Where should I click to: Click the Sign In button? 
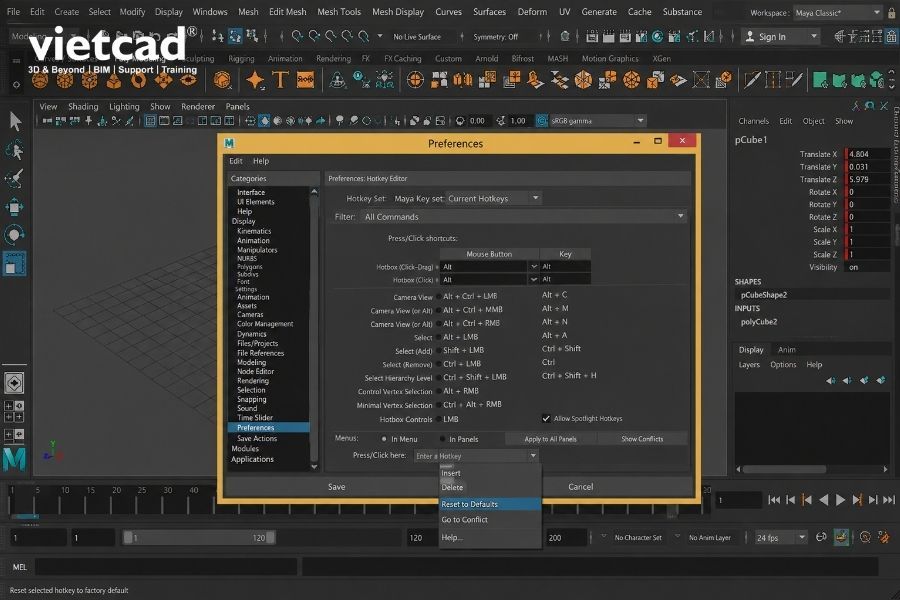click(772, 37)
